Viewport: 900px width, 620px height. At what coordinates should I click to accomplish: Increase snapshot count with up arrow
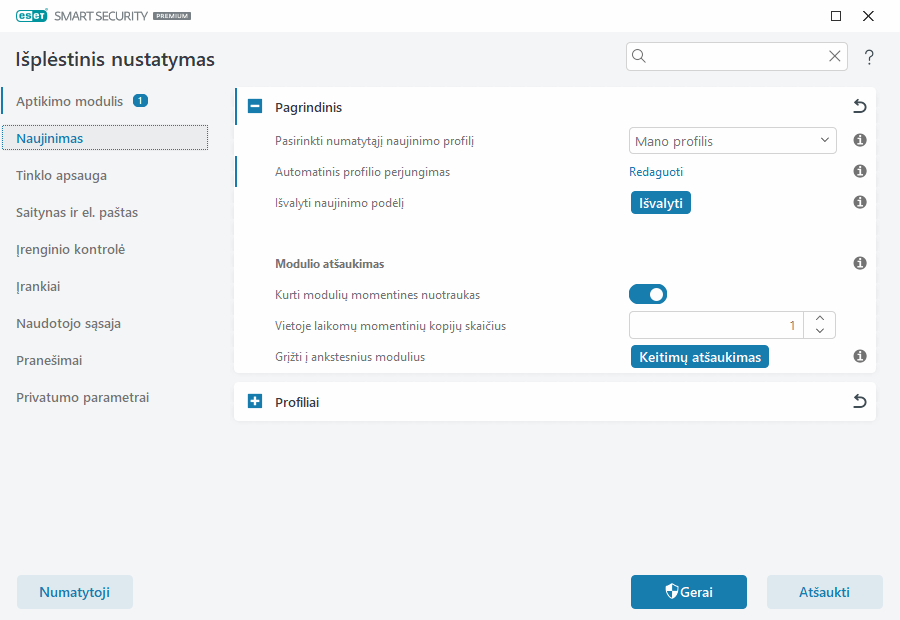(x=820, y=318)
